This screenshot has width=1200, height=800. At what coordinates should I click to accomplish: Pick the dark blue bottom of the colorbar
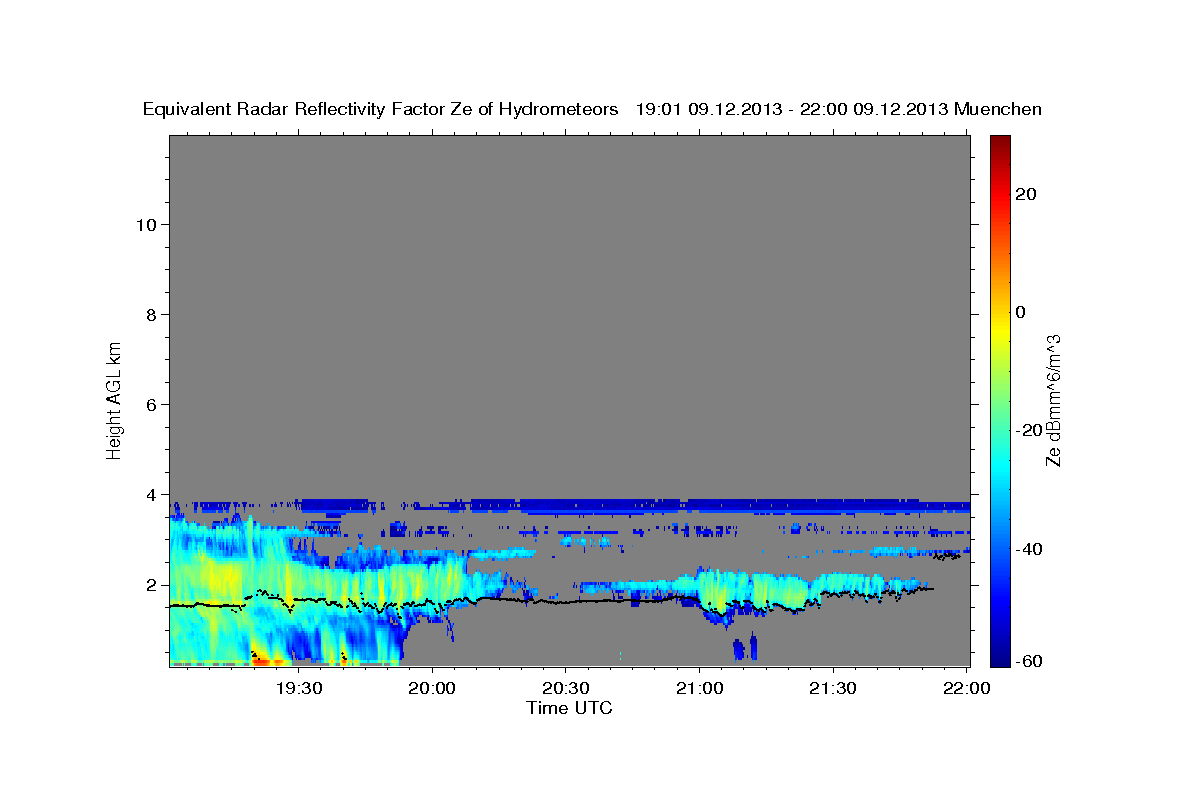click(x=1001, y=657)
